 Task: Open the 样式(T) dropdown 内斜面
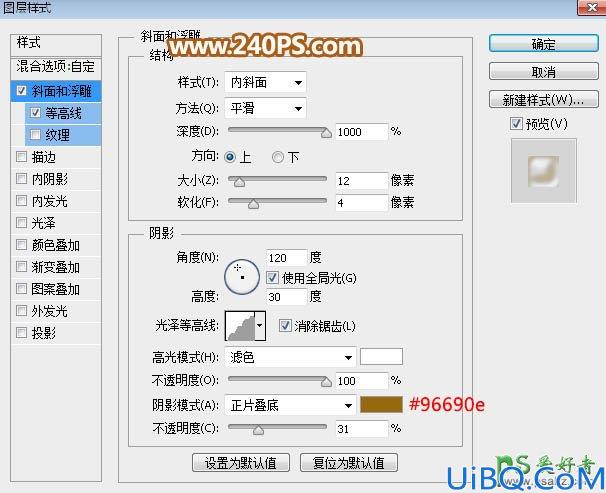(265, 82)
